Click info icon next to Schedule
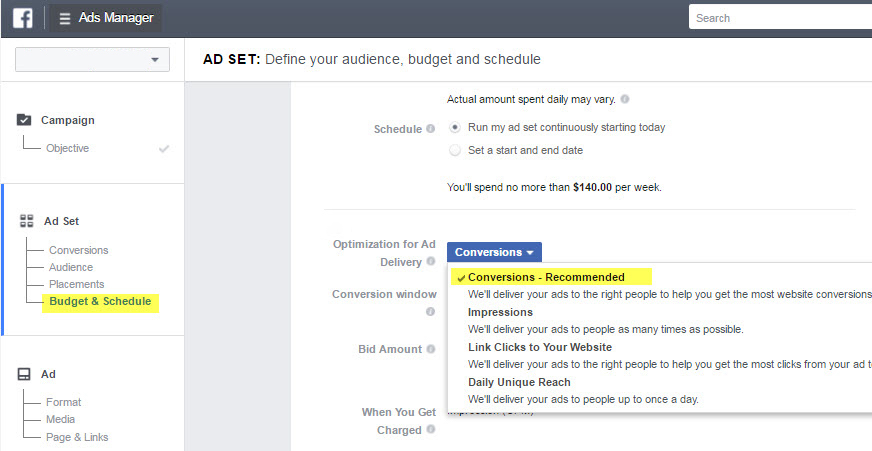 [431, 129]
